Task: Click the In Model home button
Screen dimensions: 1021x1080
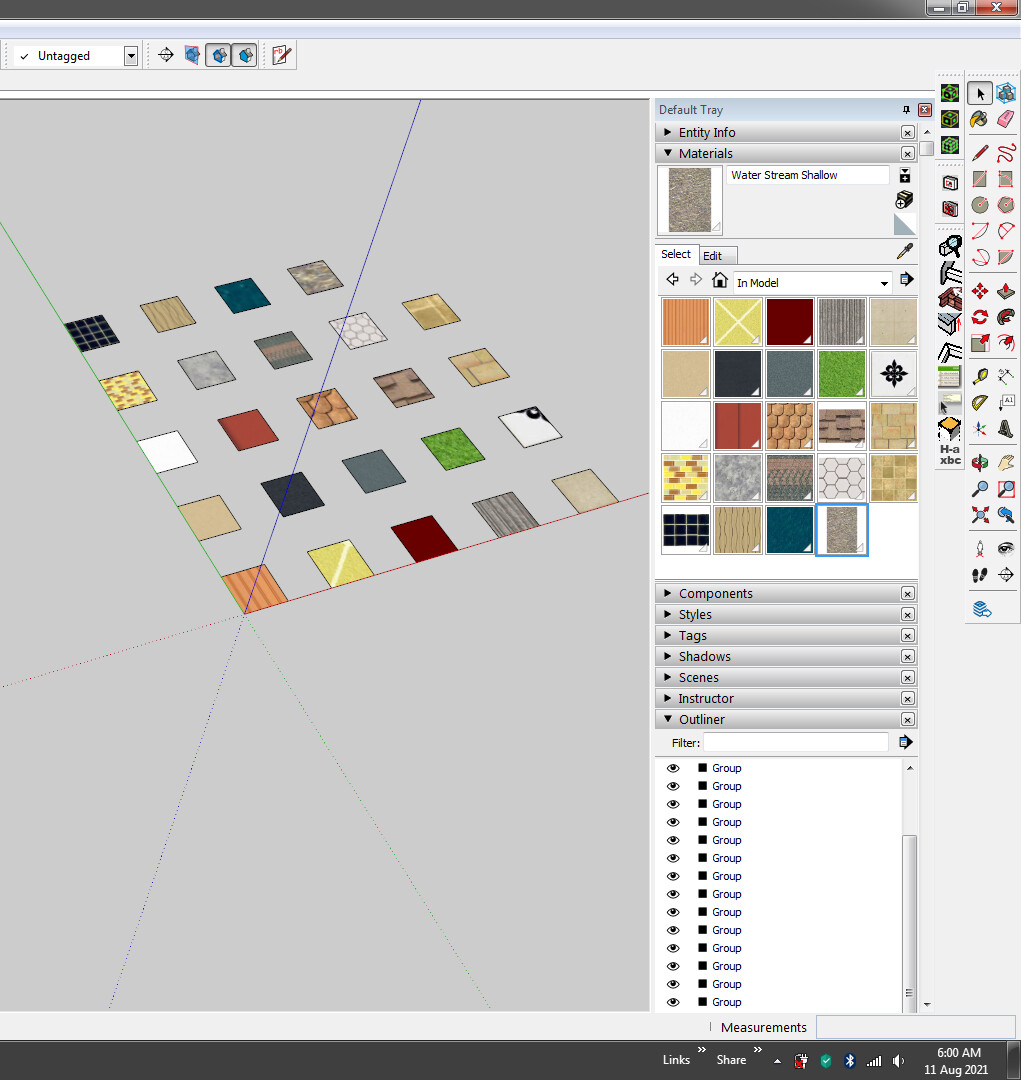Action: pyautogui.click(x=719, y=279)
